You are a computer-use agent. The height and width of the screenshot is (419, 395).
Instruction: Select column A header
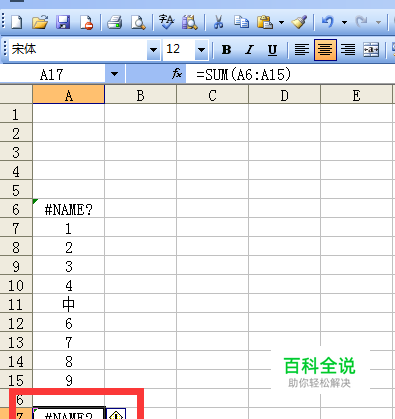pyautogui.click(x=69, y=95)
